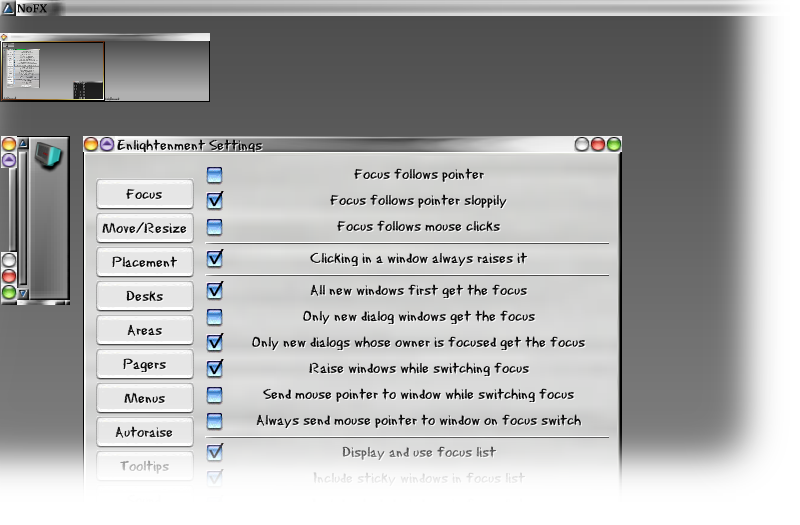Click the NoFX title text in top bar

click(x=32, y=8)
